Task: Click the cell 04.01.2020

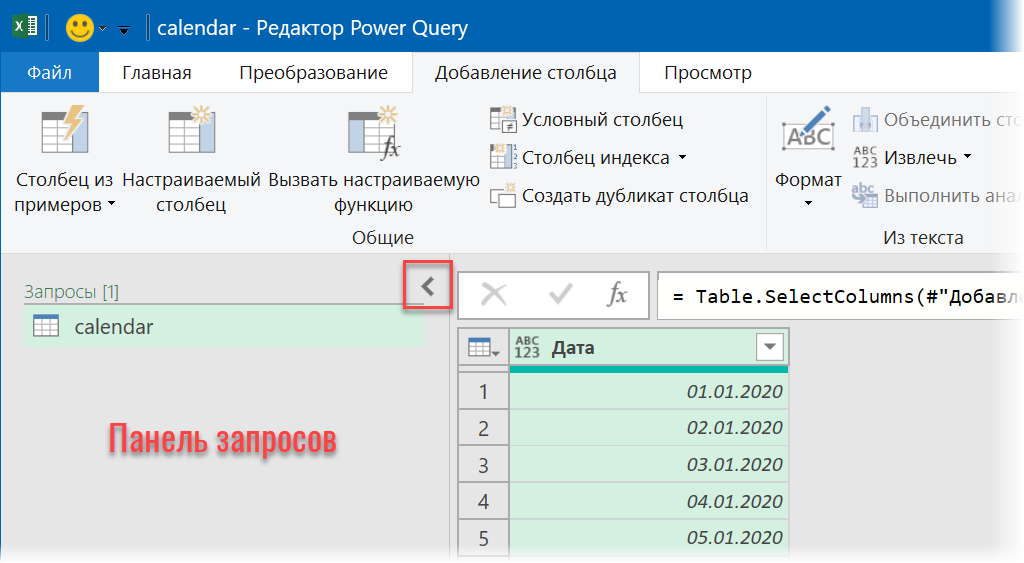Action: click(648, 501)
